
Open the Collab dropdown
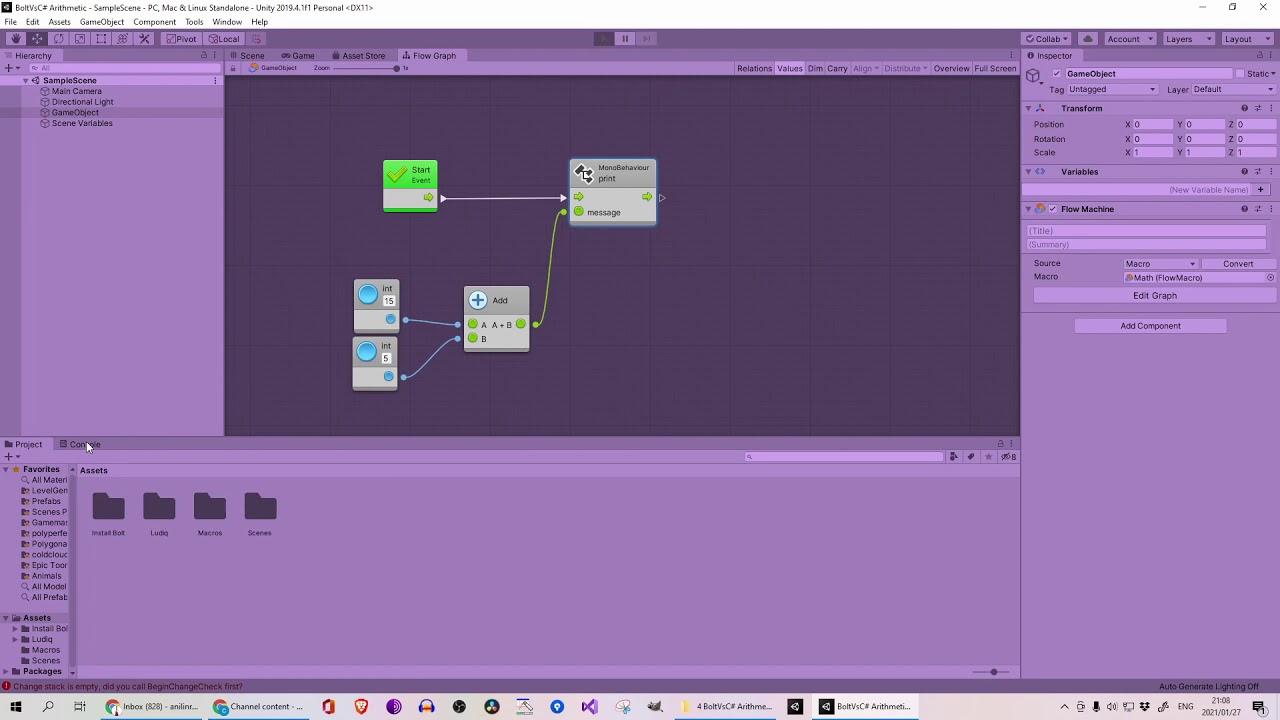pyautogui.click(x=1047, y=39)
